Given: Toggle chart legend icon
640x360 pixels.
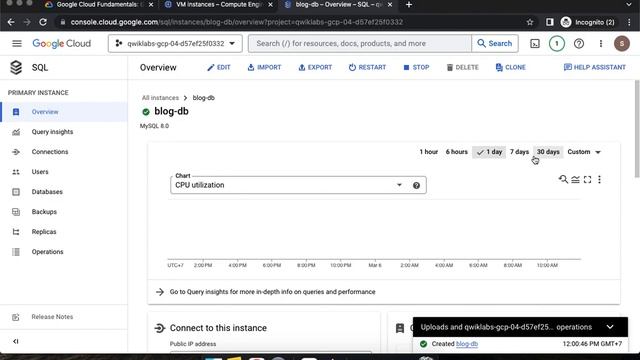Looking at the screenshot, I should [576, 179].
